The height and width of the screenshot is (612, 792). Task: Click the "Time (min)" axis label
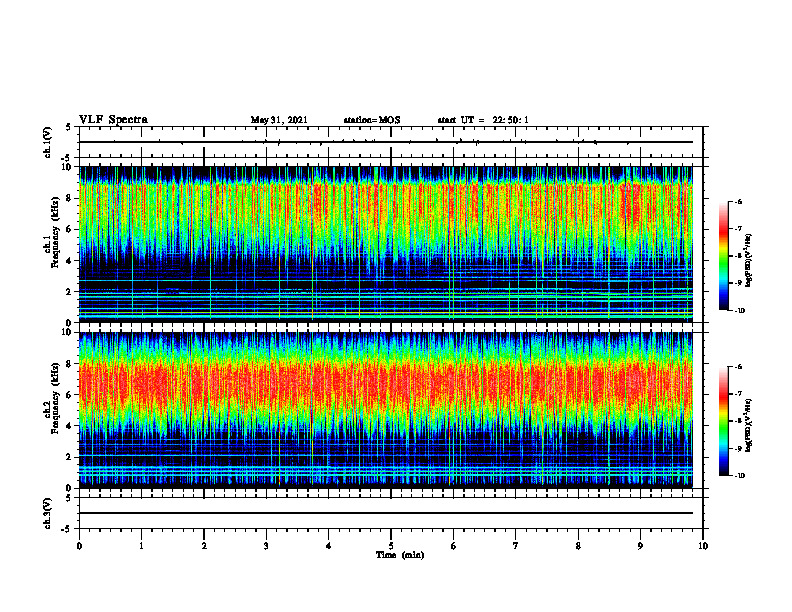[x=400, y=555]
